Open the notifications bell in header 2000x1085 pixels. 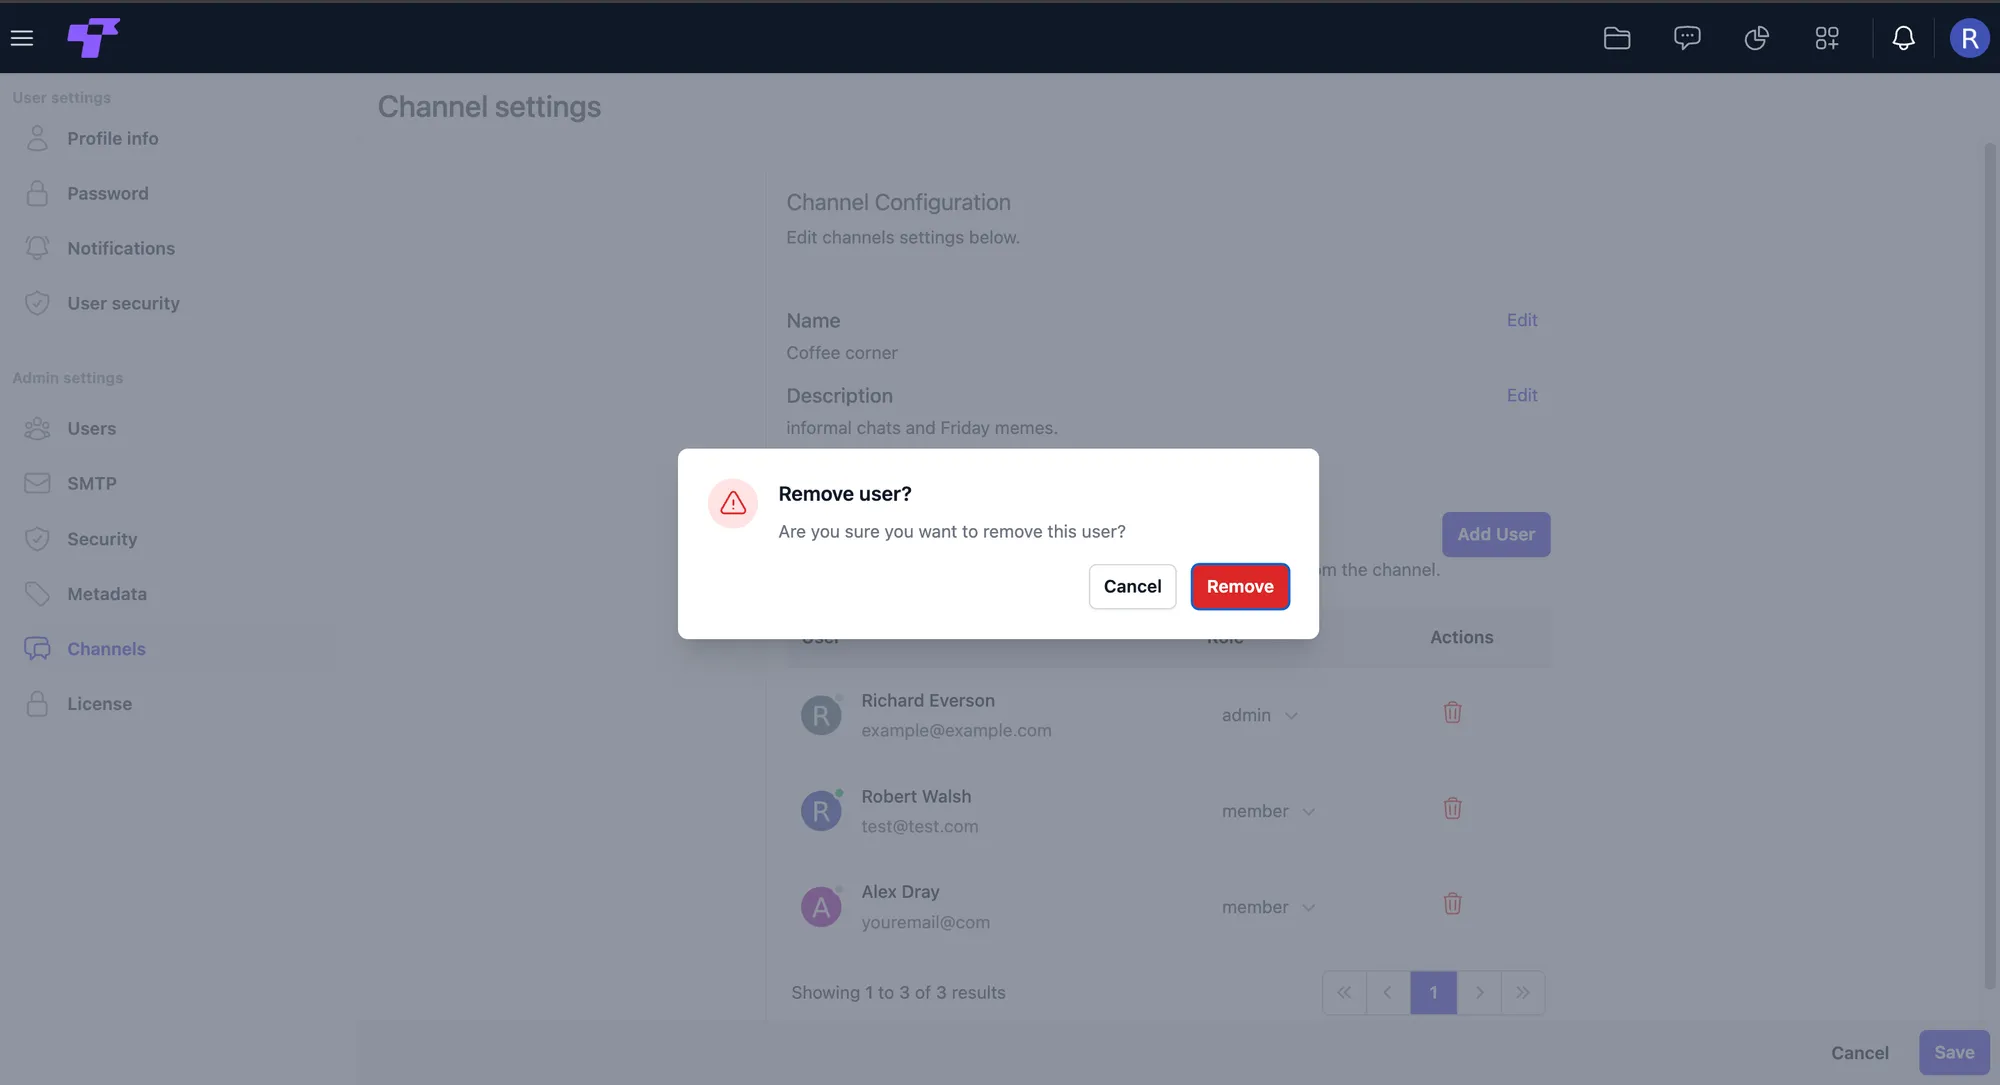click(1904, 38)
